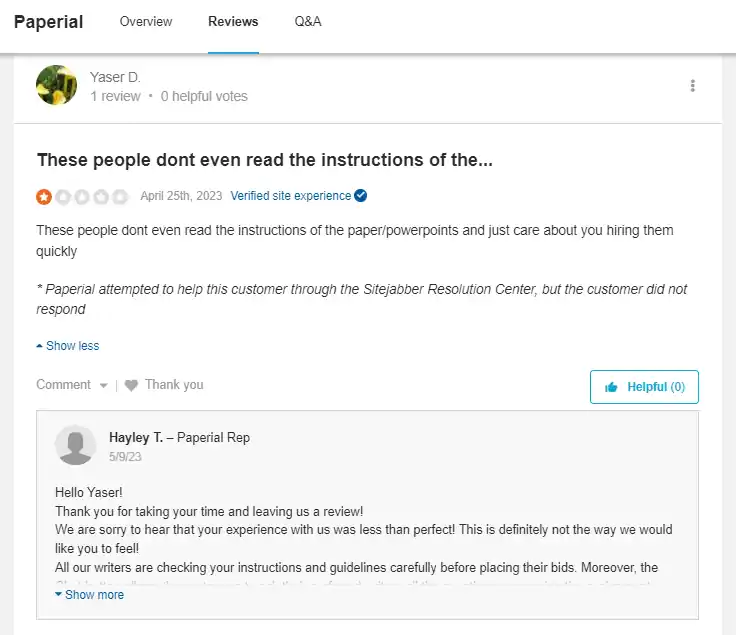Click Yaser D.'s profile avatar
This screenshot has width=736, height=635.
(x=57, y=85)
